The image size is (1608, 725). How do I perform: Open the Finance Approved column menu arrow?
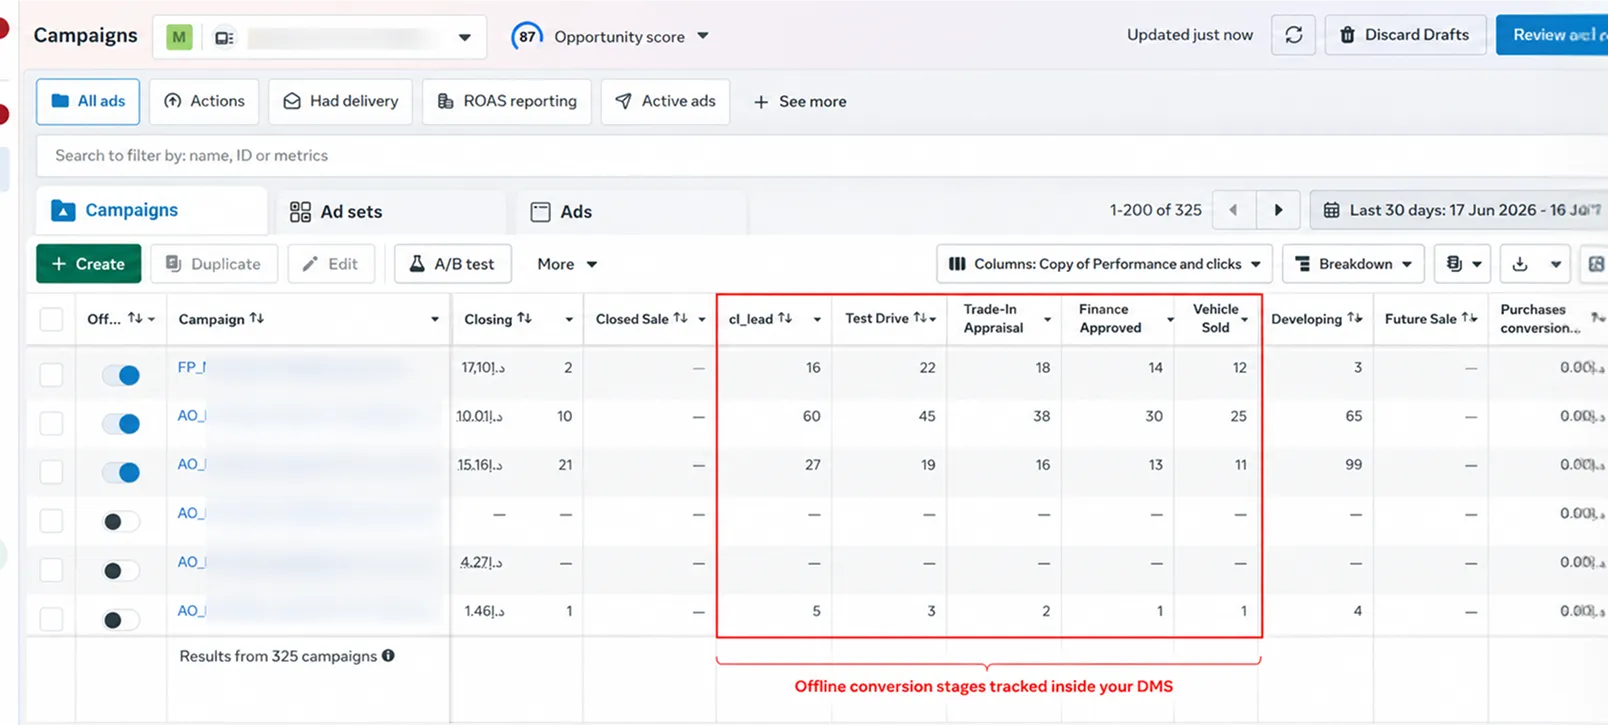[x=1170, y=319]
